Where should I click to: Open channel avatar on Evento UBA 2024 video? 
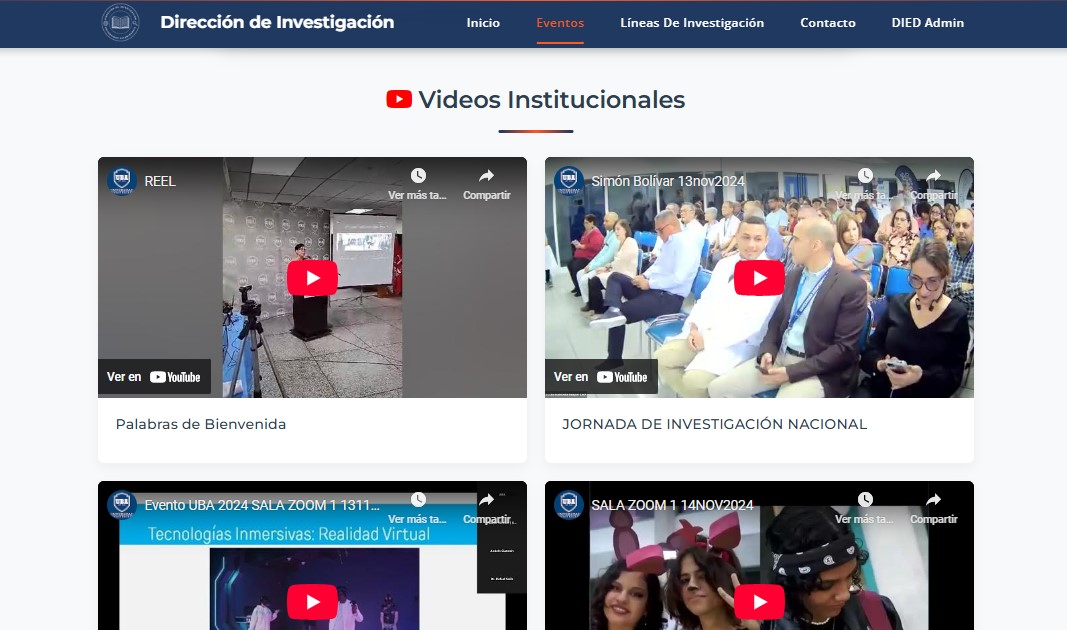[122, 505]
